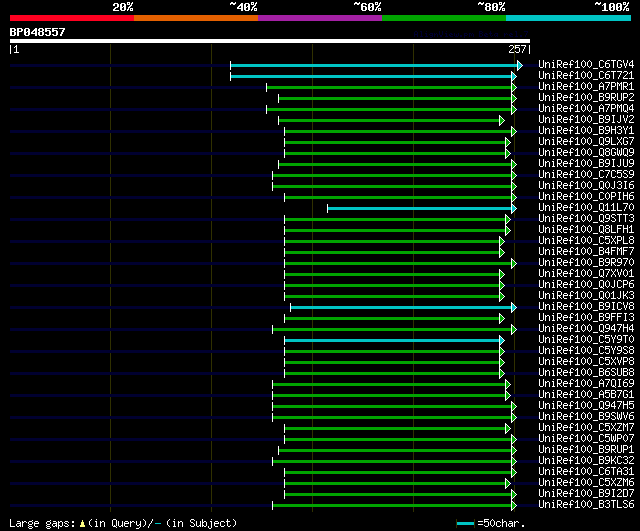Viewport: 640px width, 531px height.
Task: Select the UniRef100_C5XZM6 label
Action: [586, 483]
